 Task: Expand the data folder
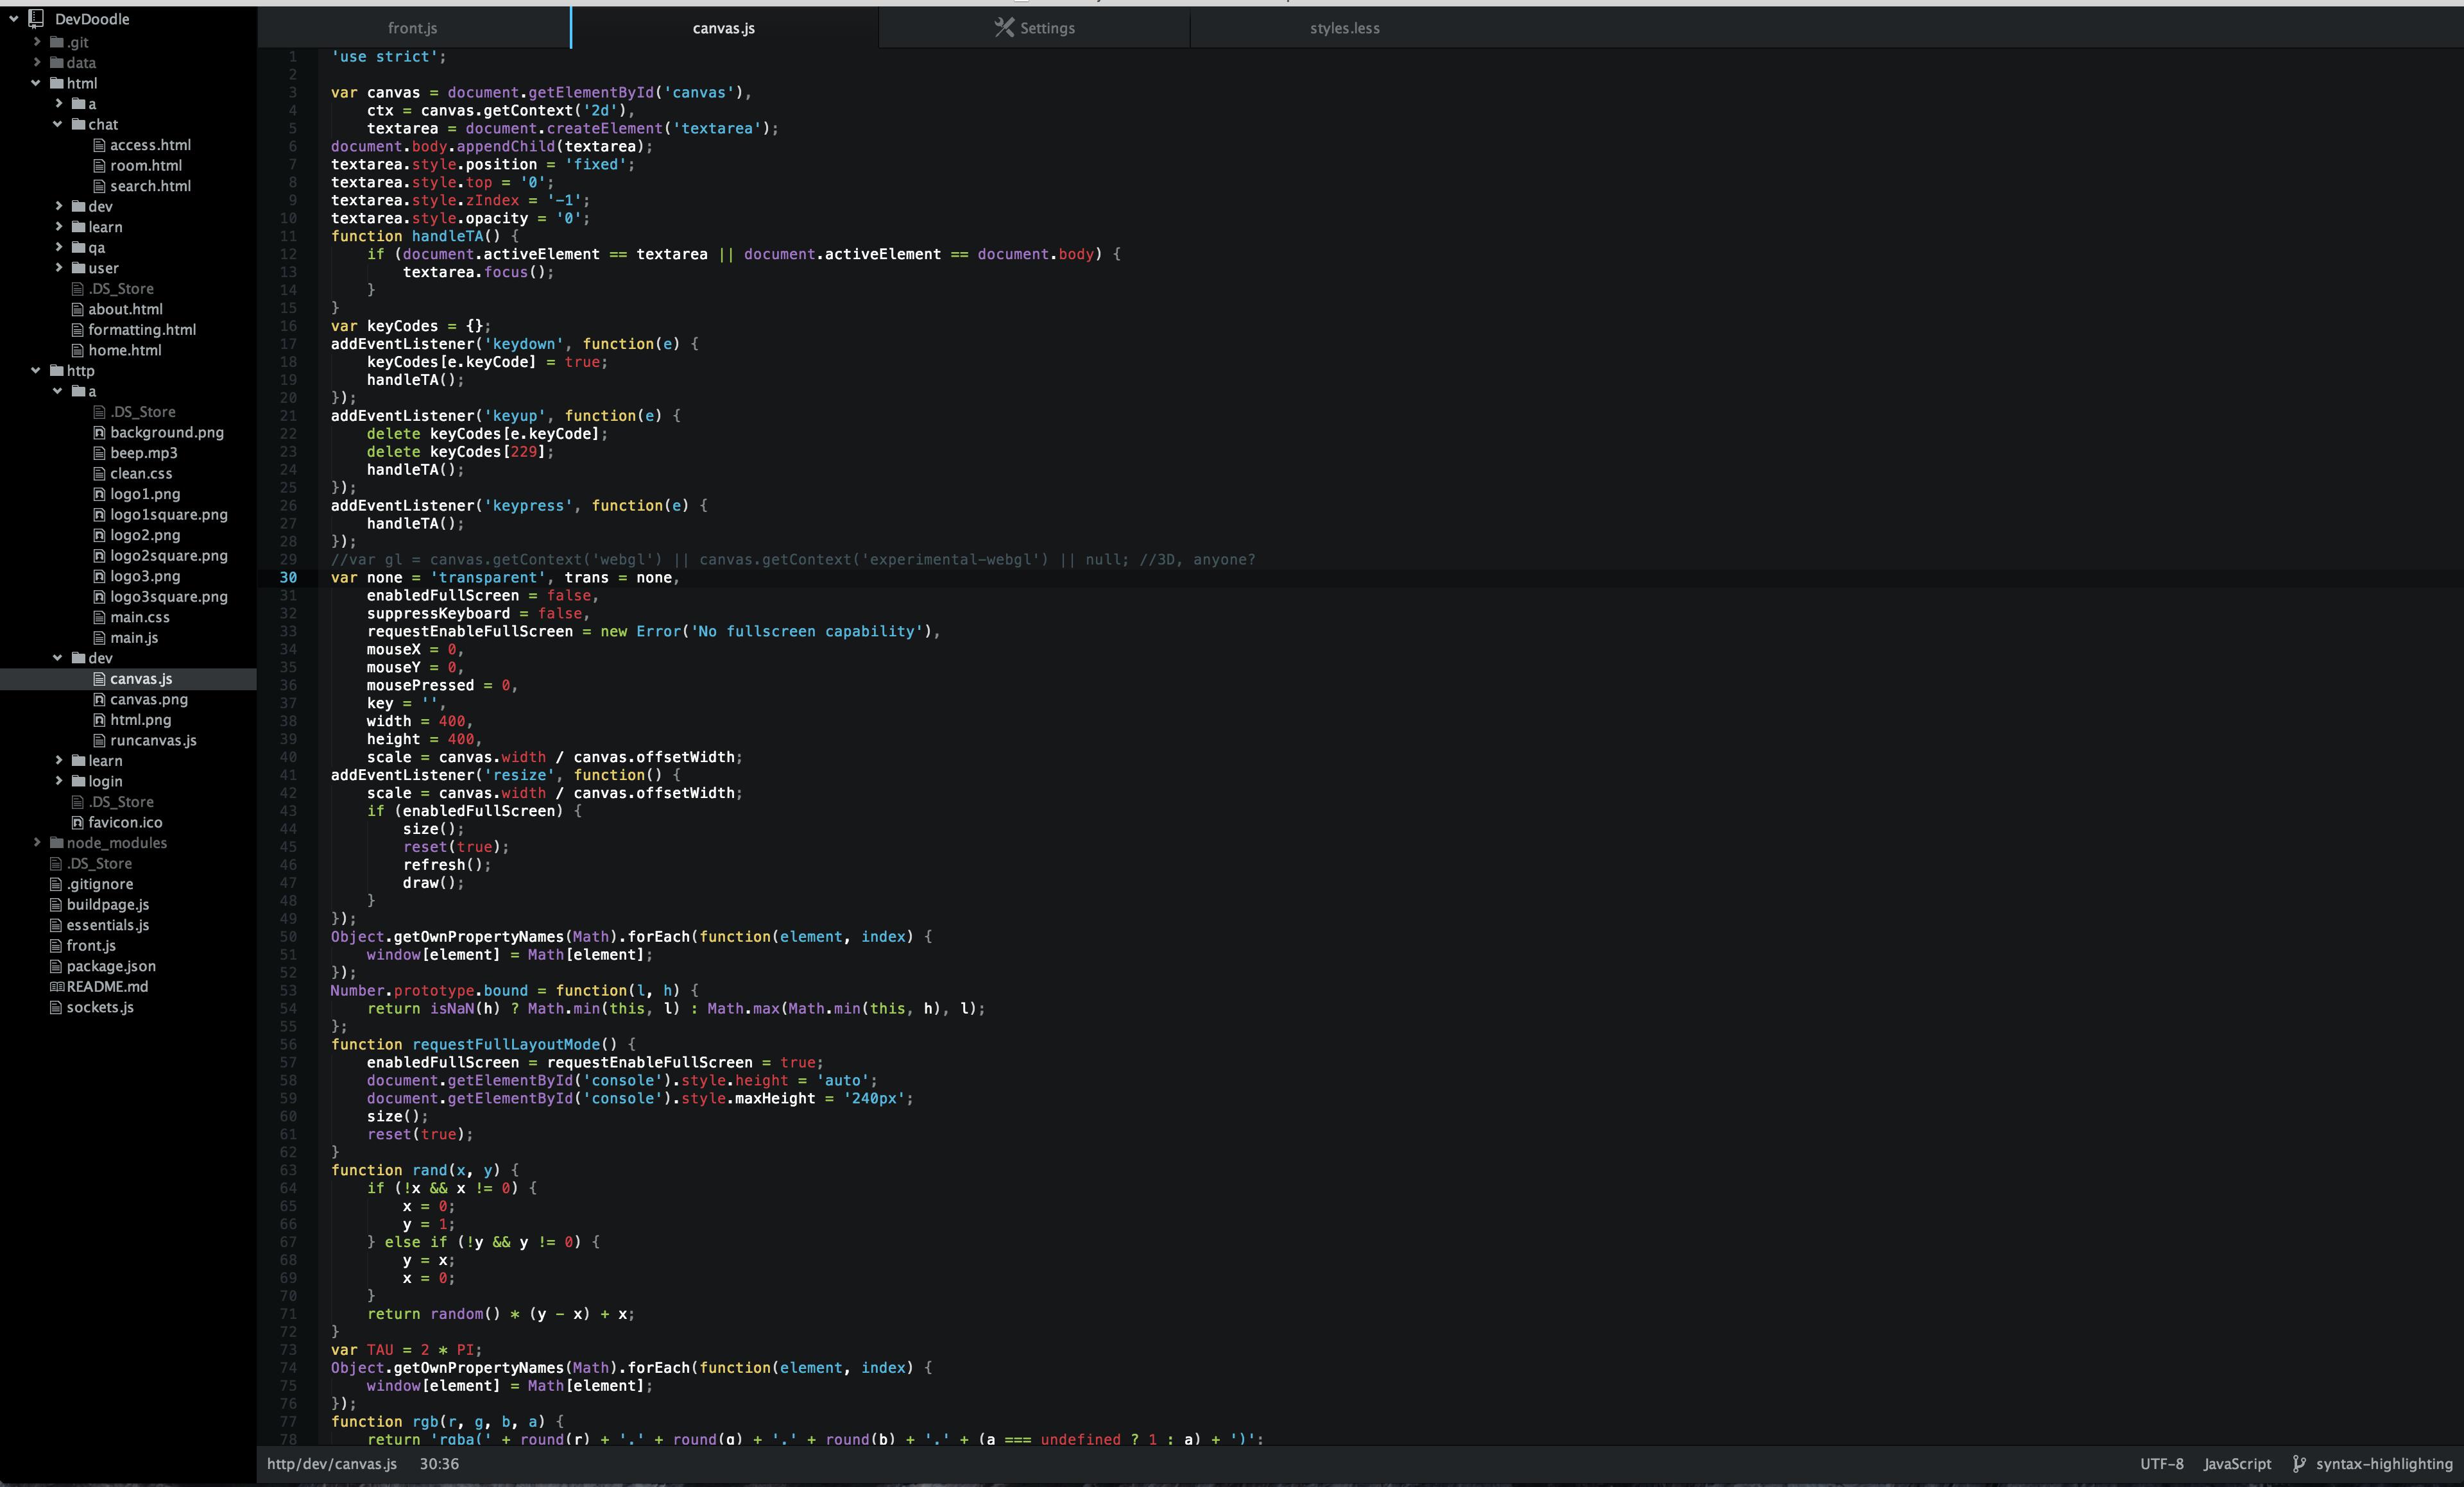point(36,62)
